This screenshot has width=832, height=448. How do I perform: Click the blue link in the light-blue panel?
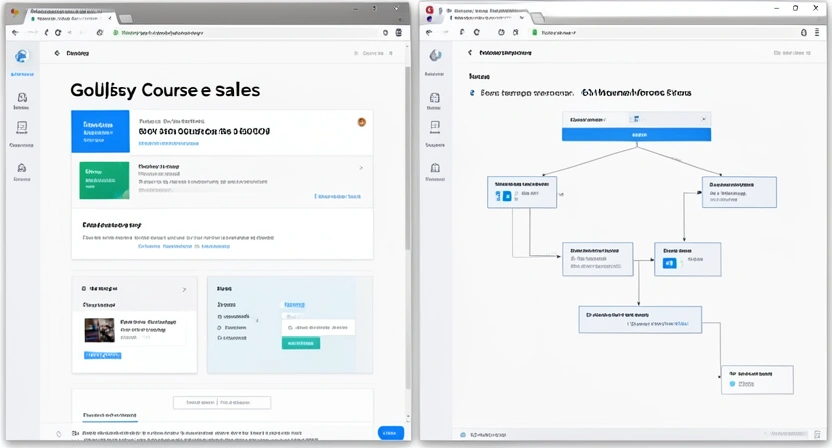pos(294,305)
